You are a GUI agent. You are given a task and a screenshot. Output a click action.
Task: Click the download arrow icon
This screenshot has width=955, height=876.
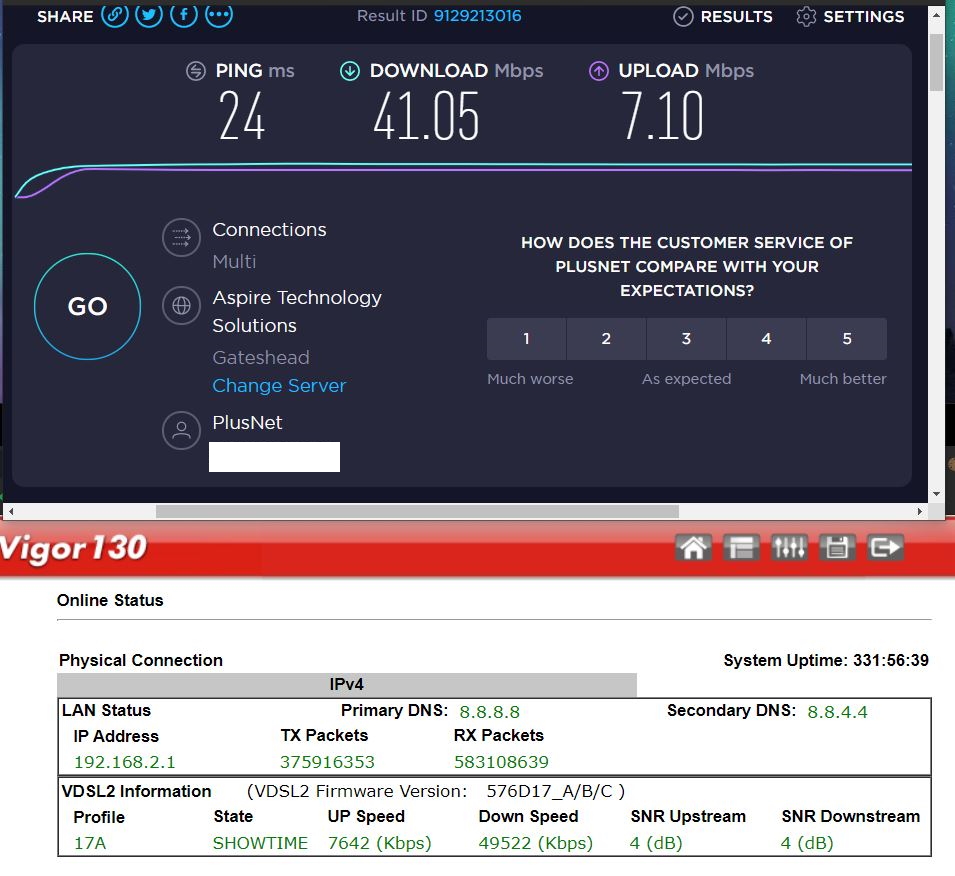point(350,71)
